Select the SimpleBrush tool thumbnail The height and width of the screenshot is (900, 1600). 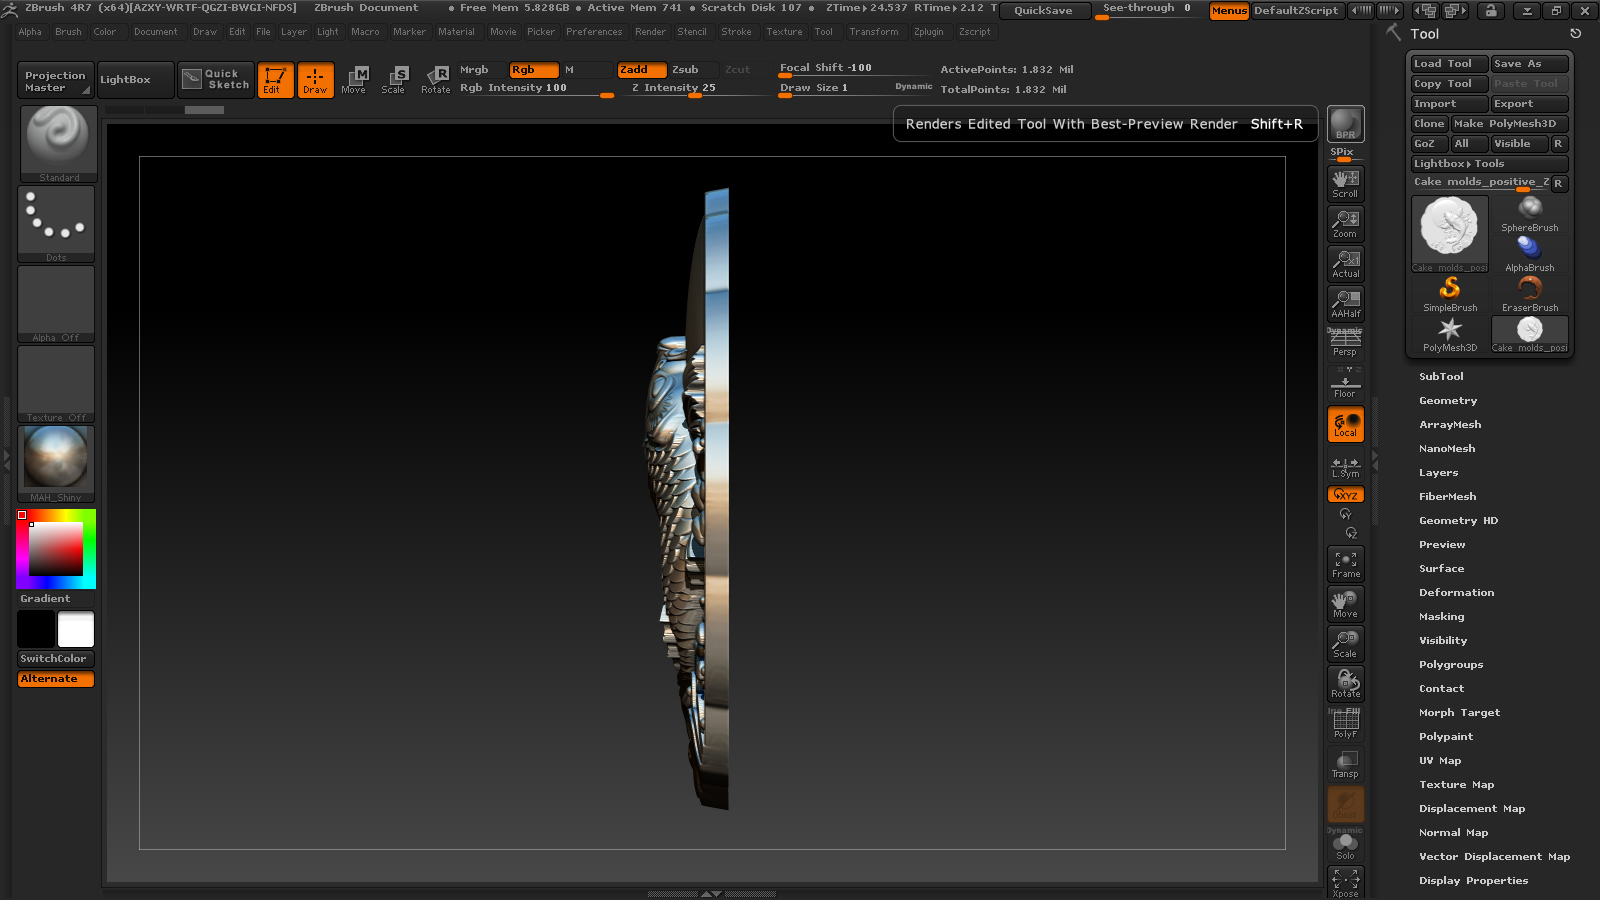(1450, 295)
